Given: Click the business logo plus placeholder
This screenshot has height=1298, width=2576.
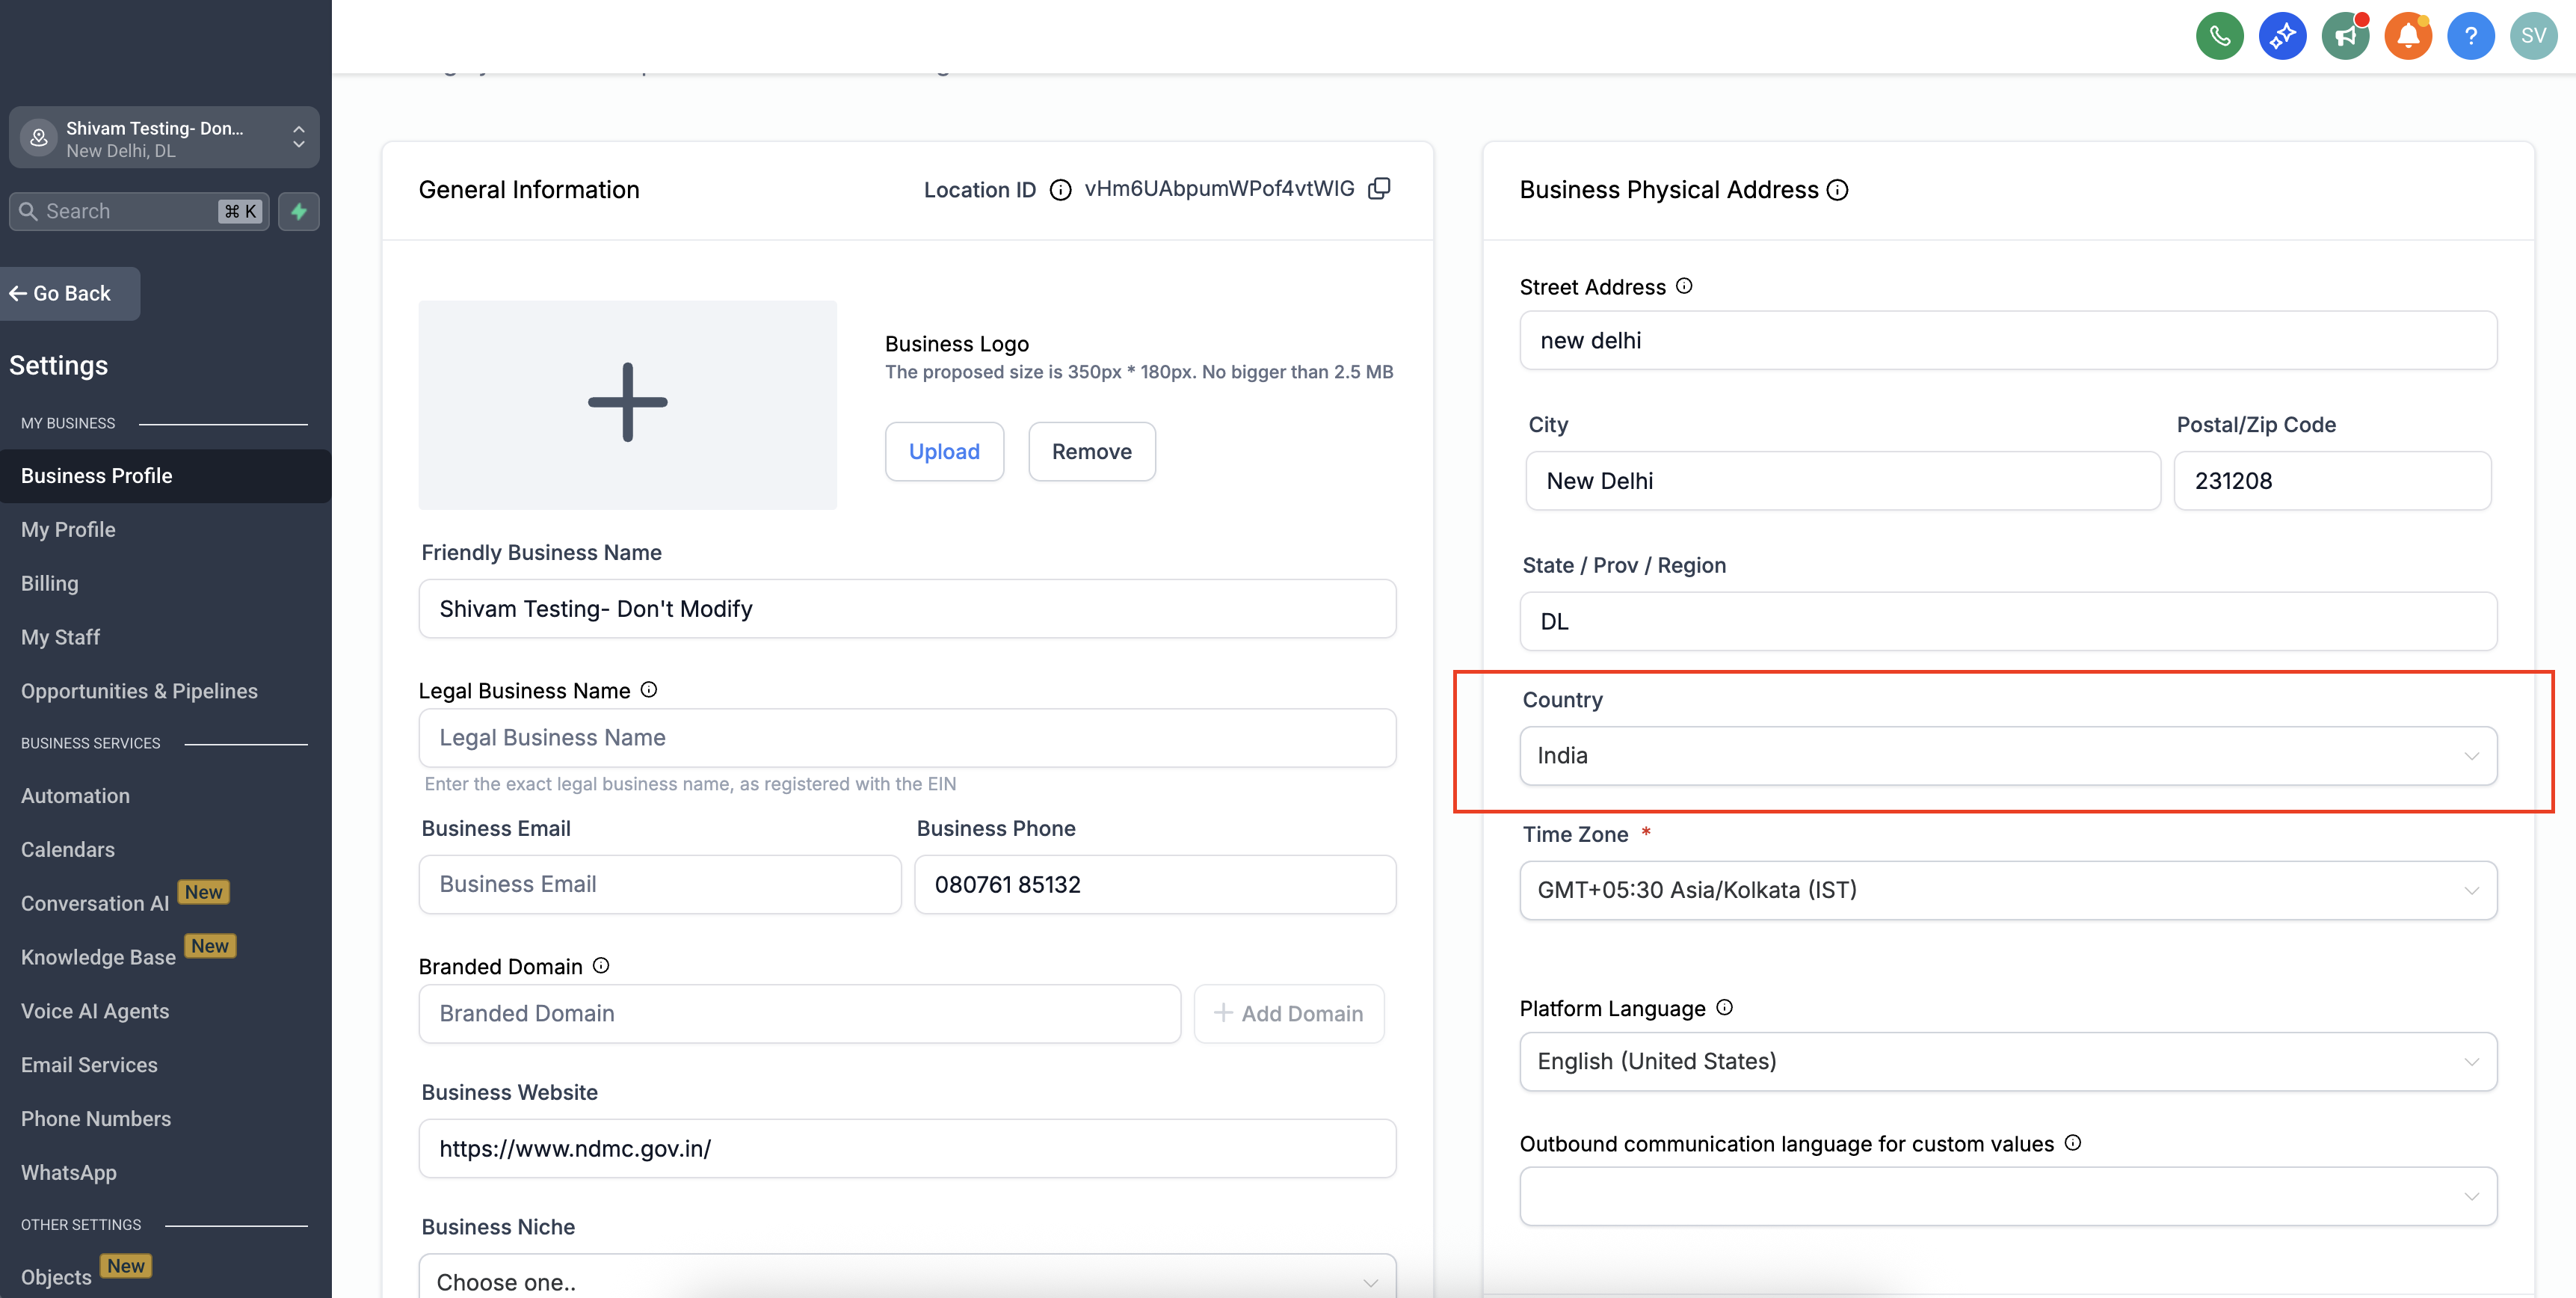Looking at the screenshot, I should pos(627,404).
